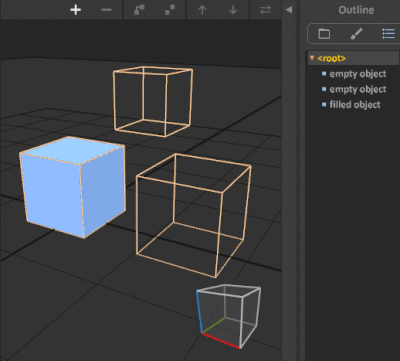Click the up arrow toolbar icon
400x361 pixels.
(x=202, y=10)
